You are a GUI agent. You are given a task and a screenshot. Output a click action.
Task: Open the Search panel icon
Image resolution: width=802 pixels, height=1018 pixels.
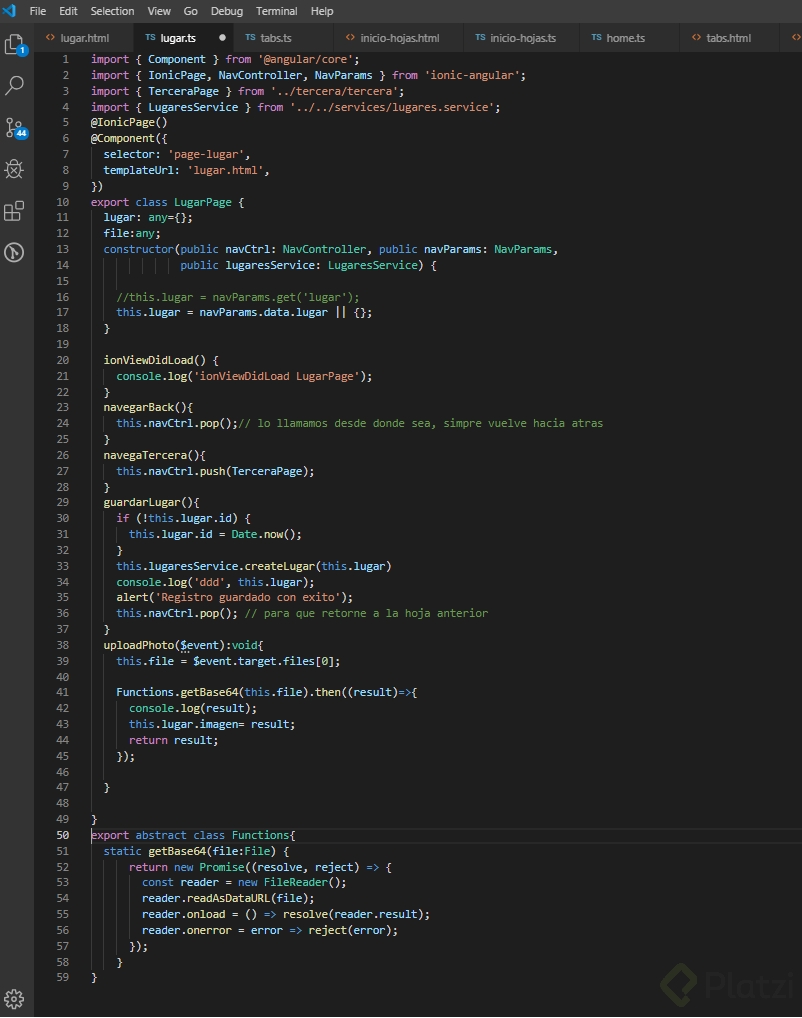click(x=14, y=86)
